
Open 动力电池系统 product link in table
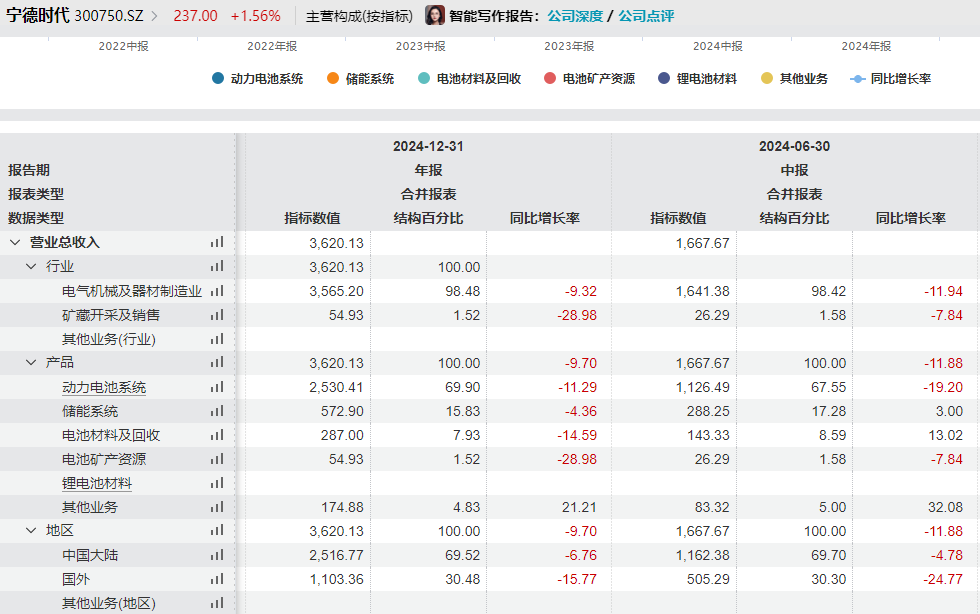tap(104, 388)
